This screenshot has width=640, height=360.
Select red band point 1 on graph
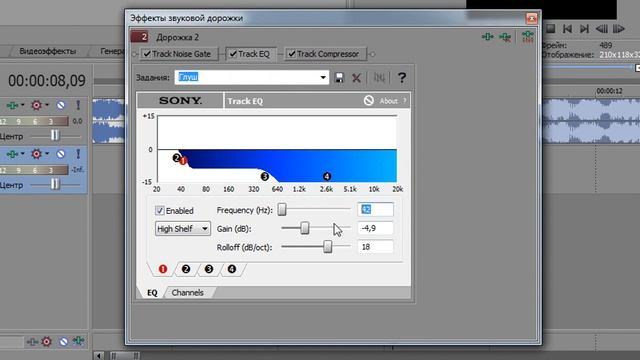coord(183,161)
